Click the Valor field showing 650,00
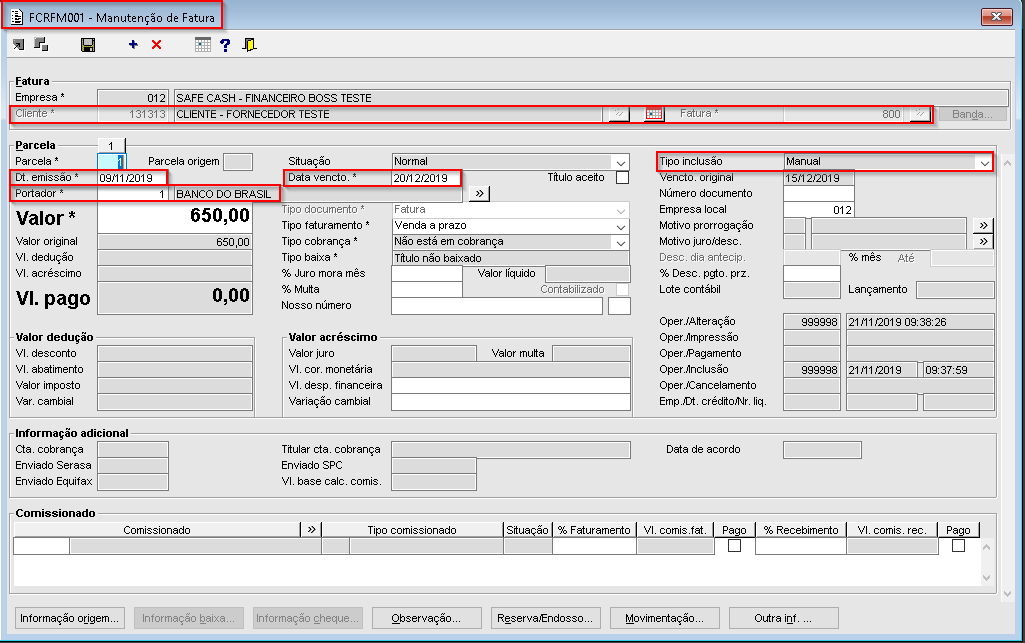Screen dimensions: 1025x643 coord(175,216)
